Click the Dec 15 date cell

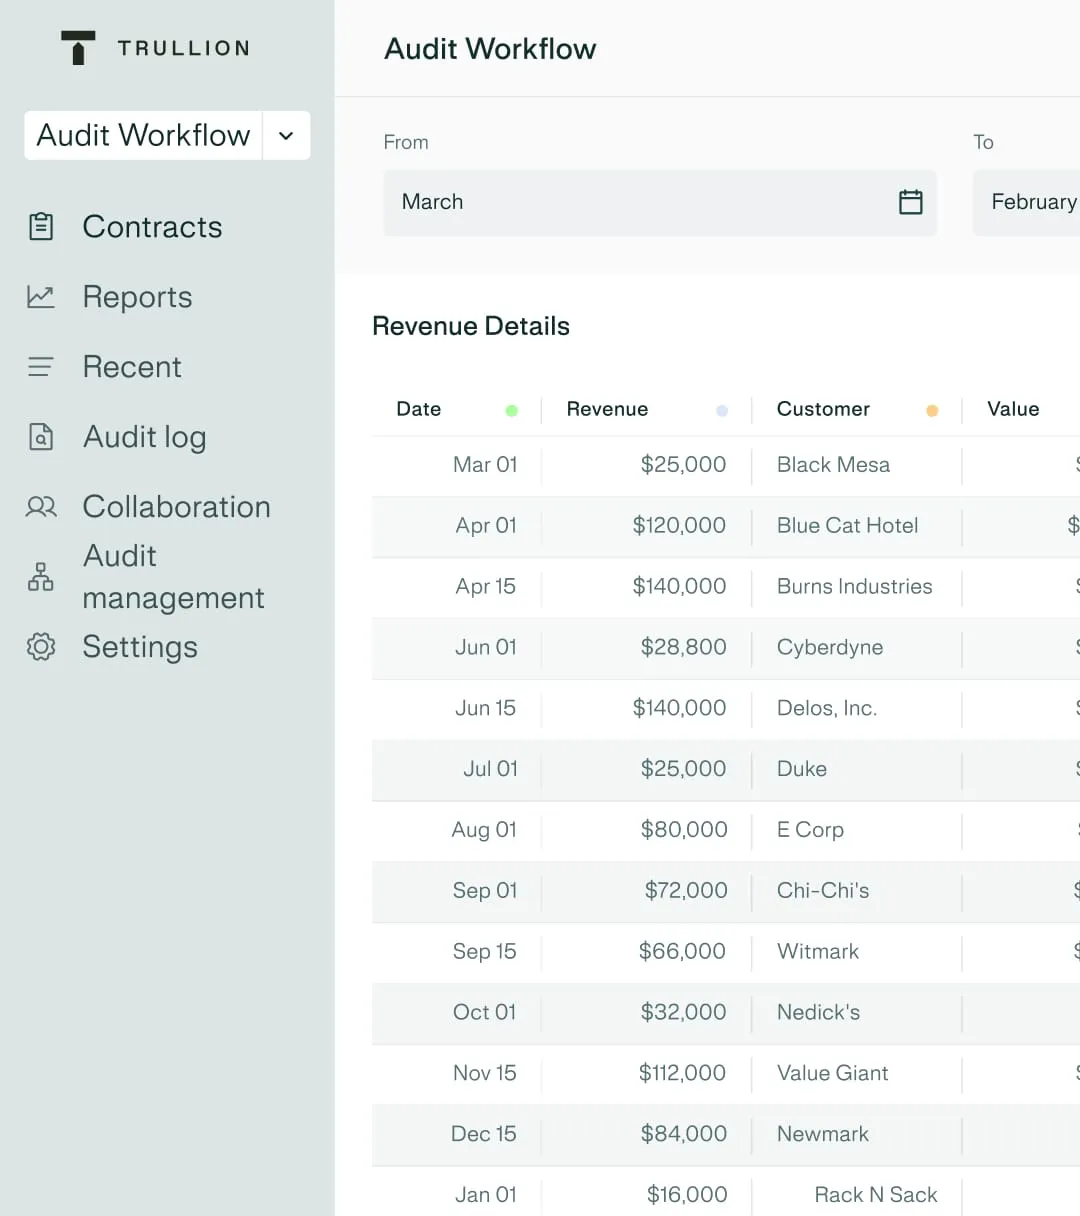[484, 1135]
